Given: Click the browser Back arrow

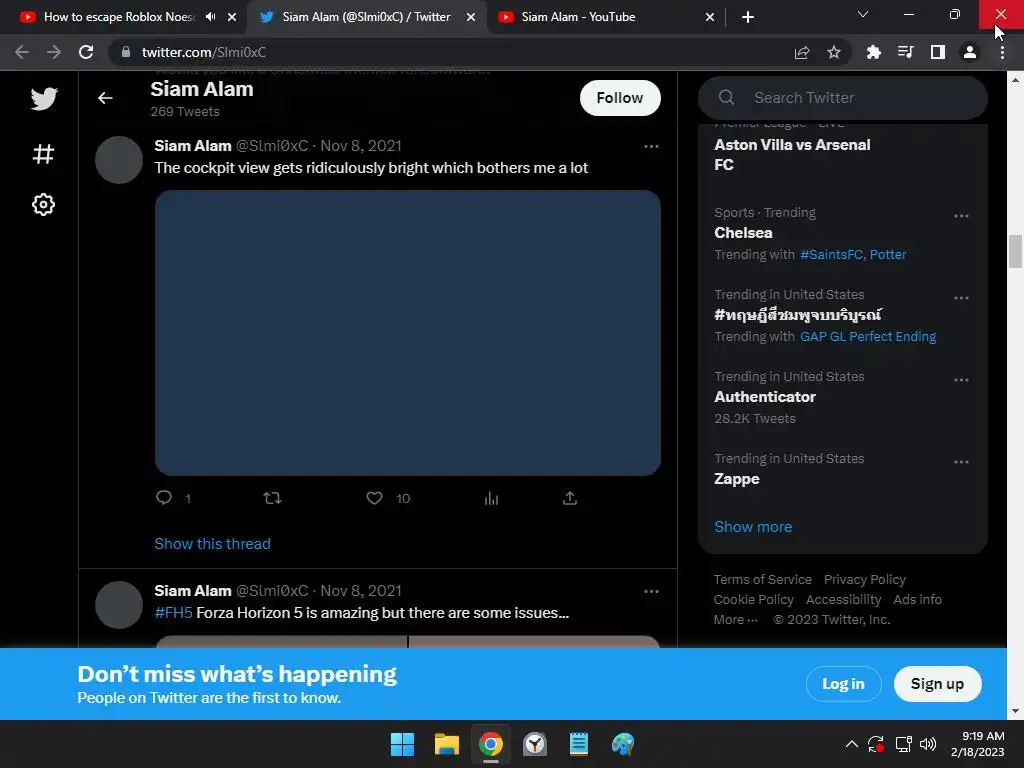Looking at the screenshot, I should tap(22, 52).
